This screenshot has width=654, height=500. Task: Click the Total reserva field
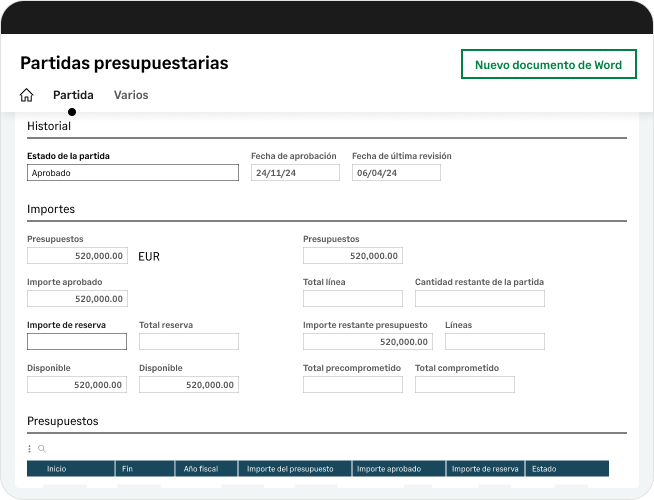click(x=189, y=342)
